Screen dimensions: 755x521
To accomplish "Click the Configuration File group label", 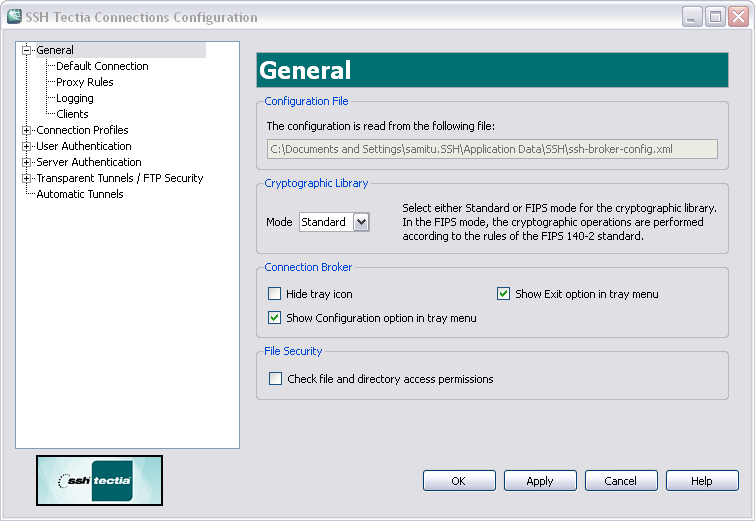I will click(306, 101).
